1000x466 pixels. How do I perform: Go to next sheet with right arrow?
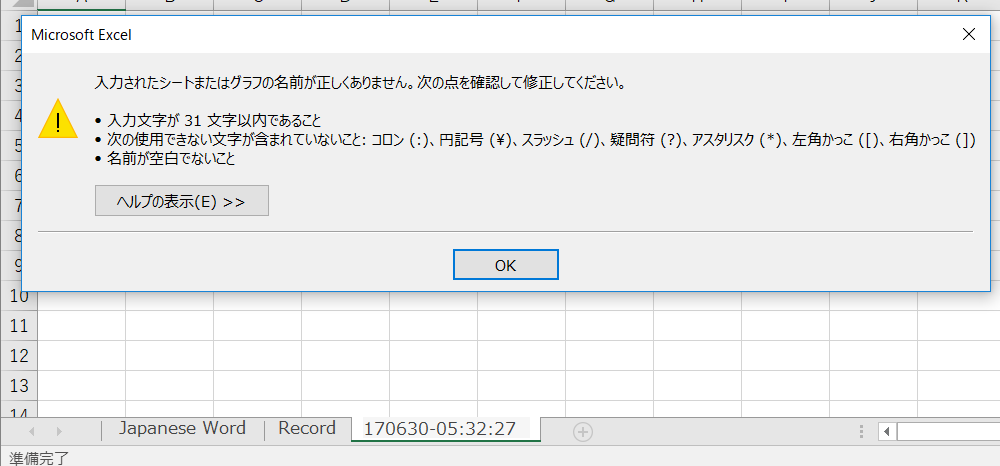coord(59,432)
